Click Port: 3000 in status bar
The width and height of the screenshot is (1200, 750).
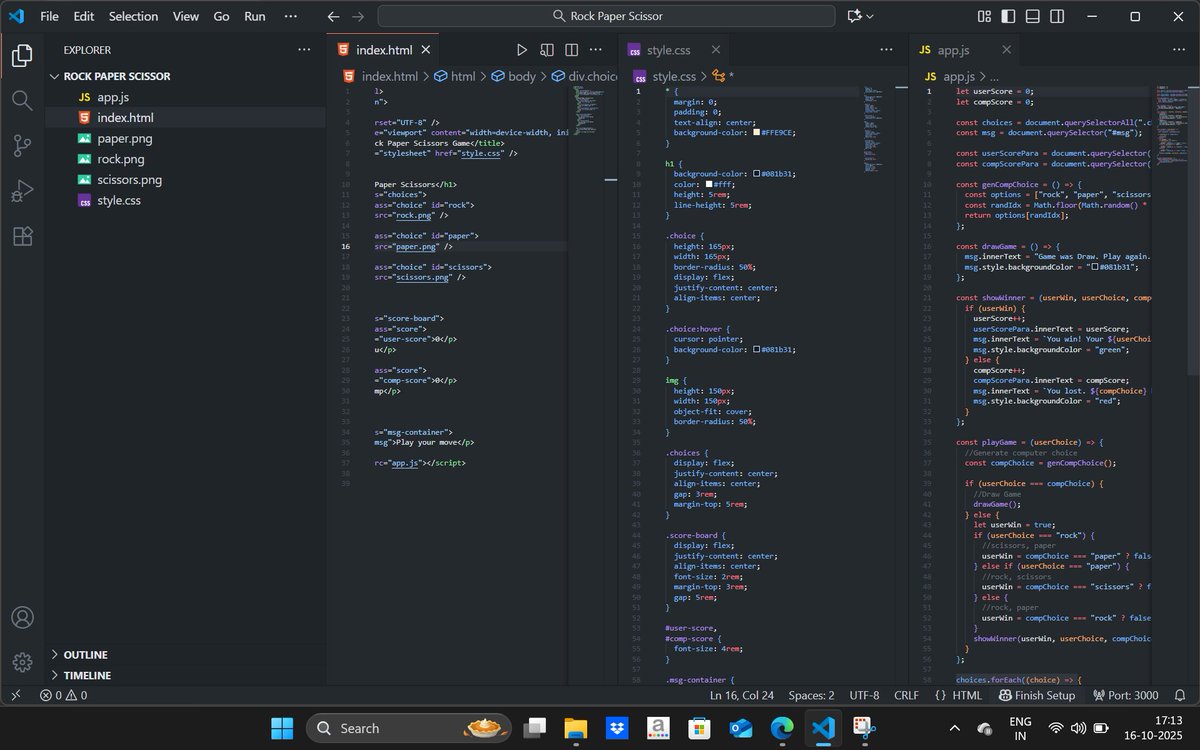[1126, 695]
